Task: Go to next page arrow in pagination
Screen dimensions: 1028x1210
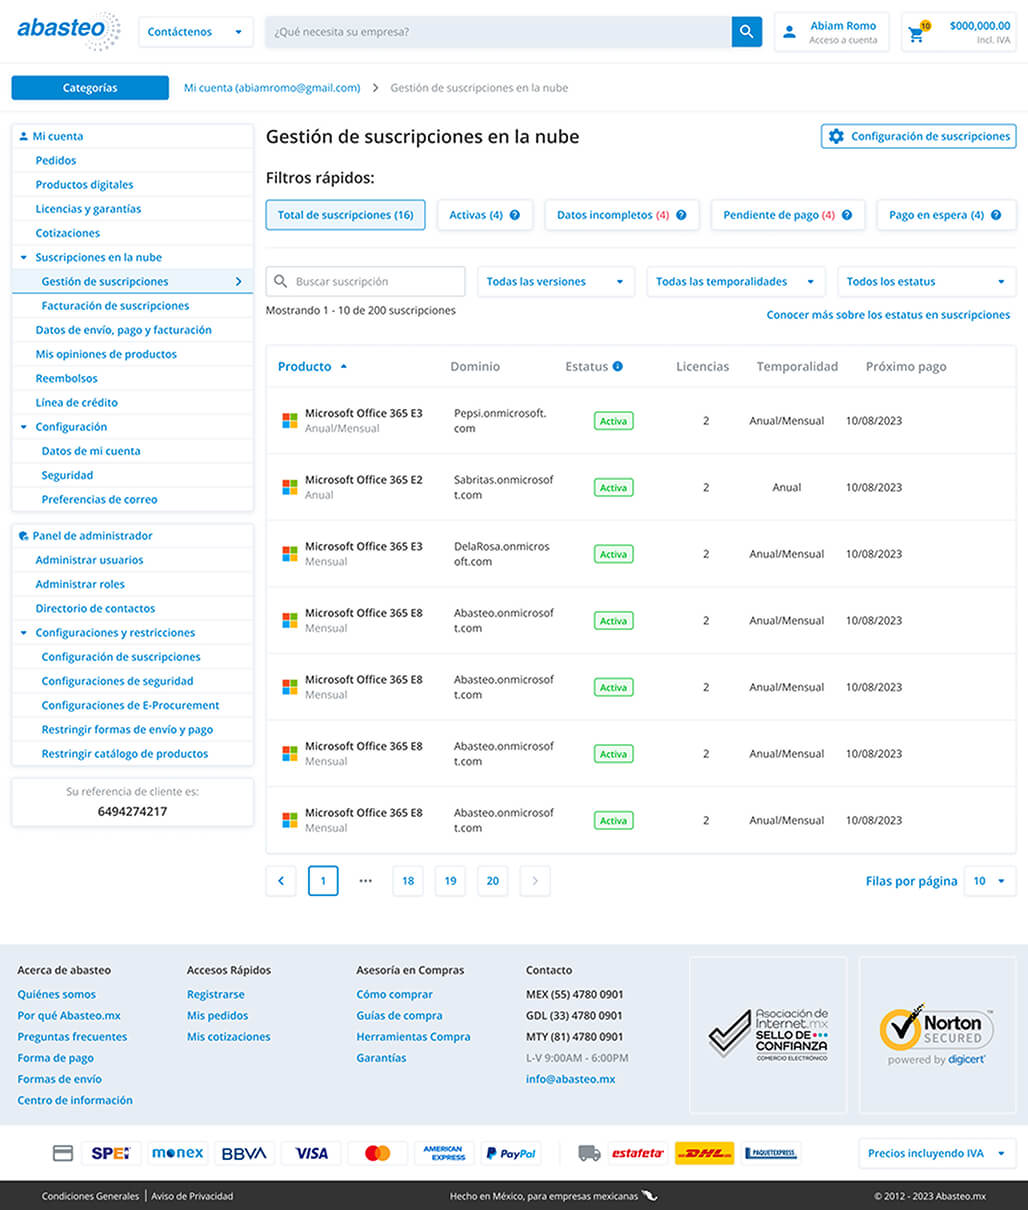Action: coord(535,881)
